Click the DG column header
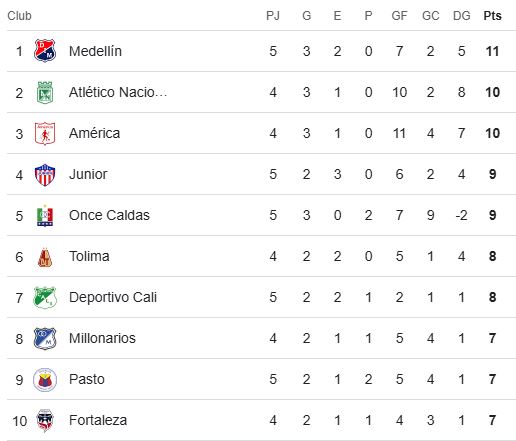 [x=461, y=16]
